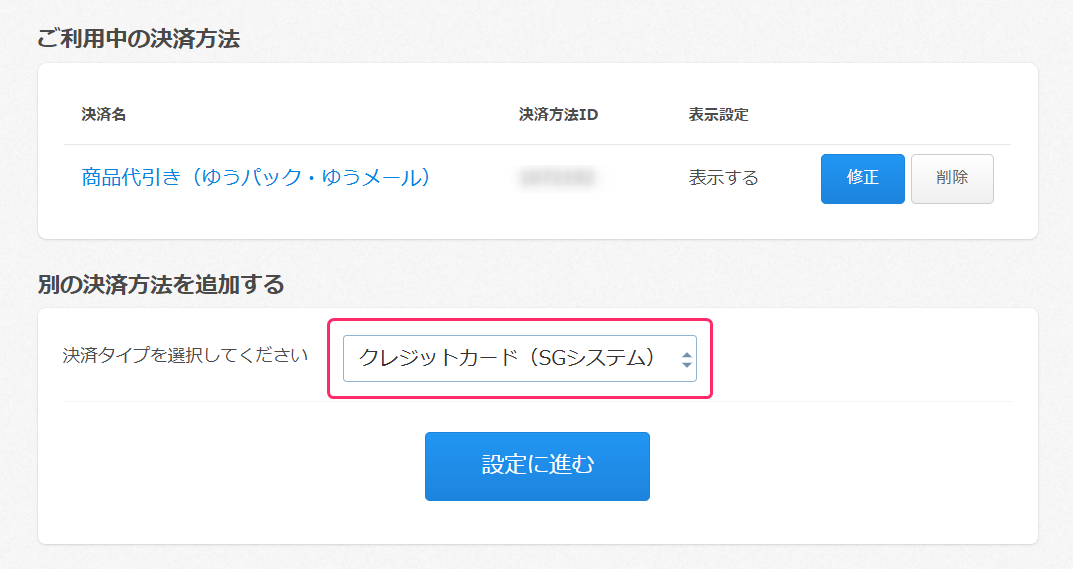Click empty space right of the payment dropdown
The image size is (1073, 569).
point(860,358)
